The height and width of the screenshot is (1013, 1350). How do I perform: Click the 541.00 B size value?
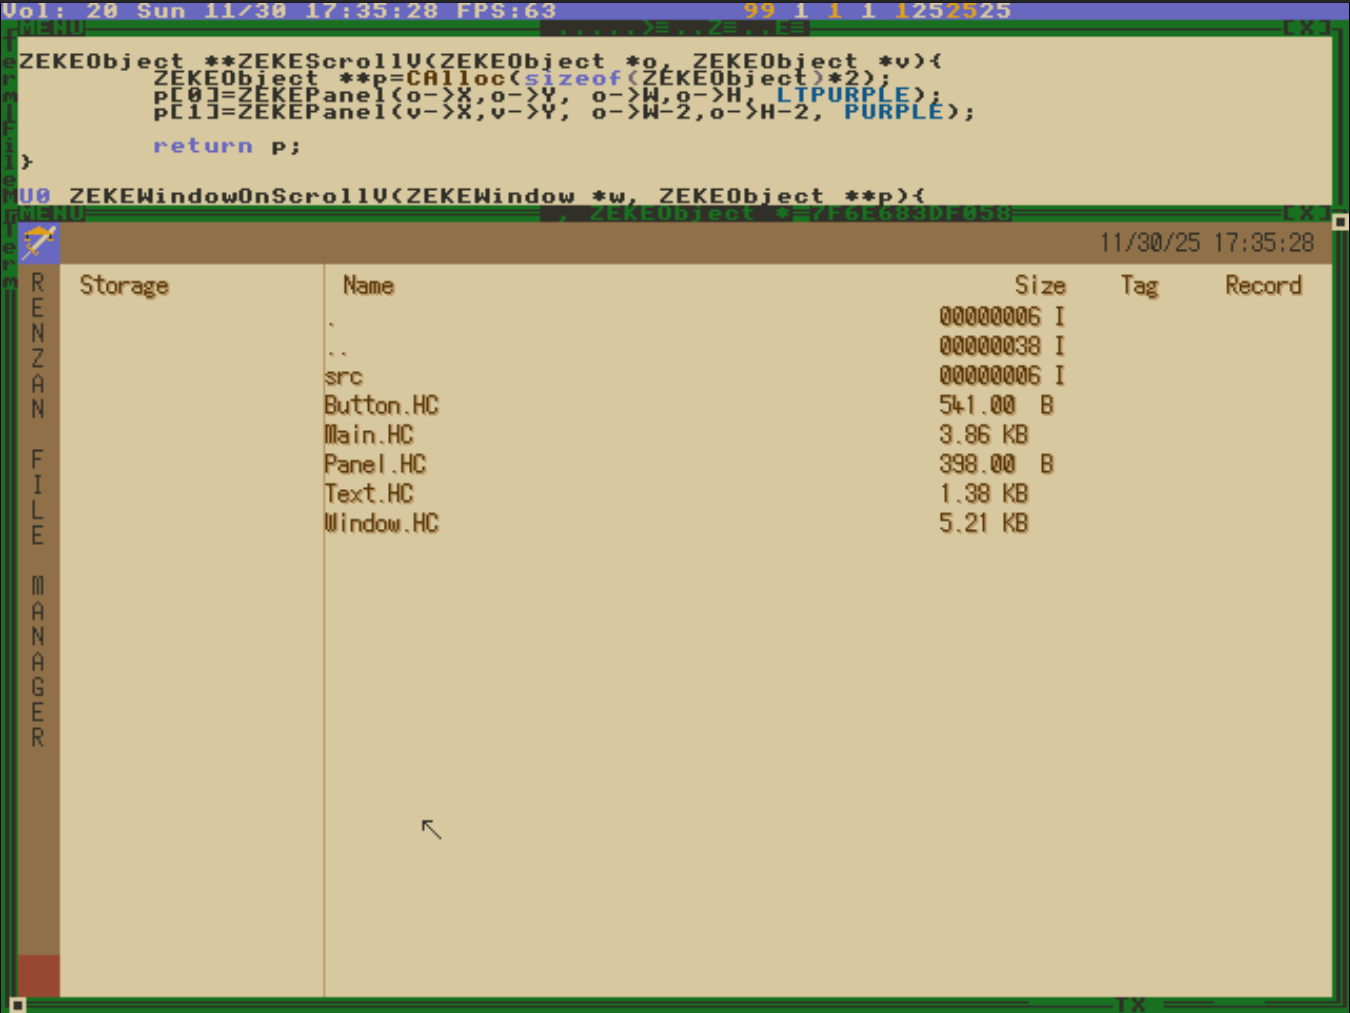(996, 405)
